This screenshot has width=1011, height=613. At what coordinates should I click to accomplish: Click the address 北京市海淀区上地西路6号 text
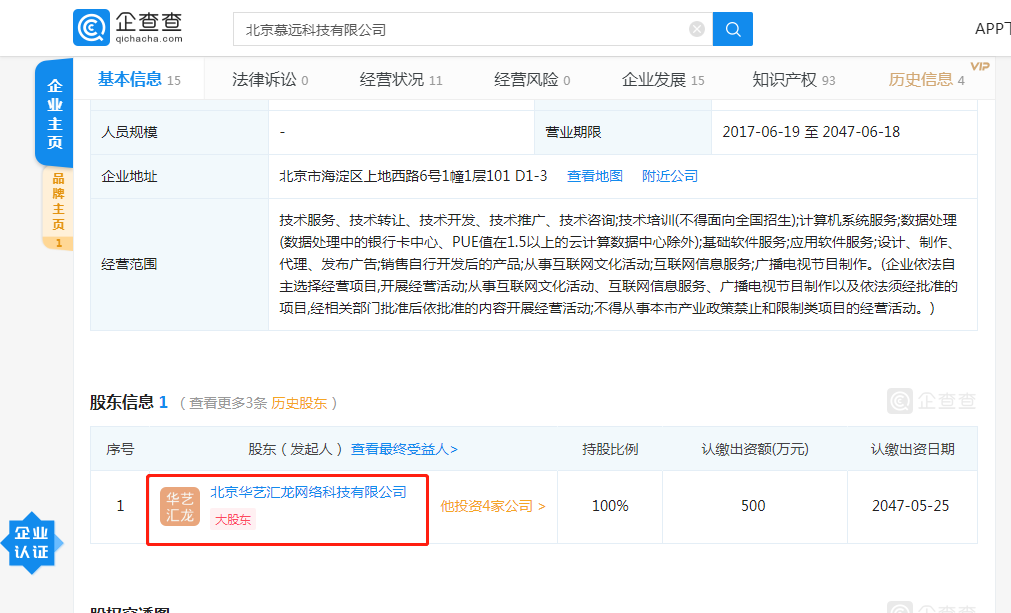[413, 176]
